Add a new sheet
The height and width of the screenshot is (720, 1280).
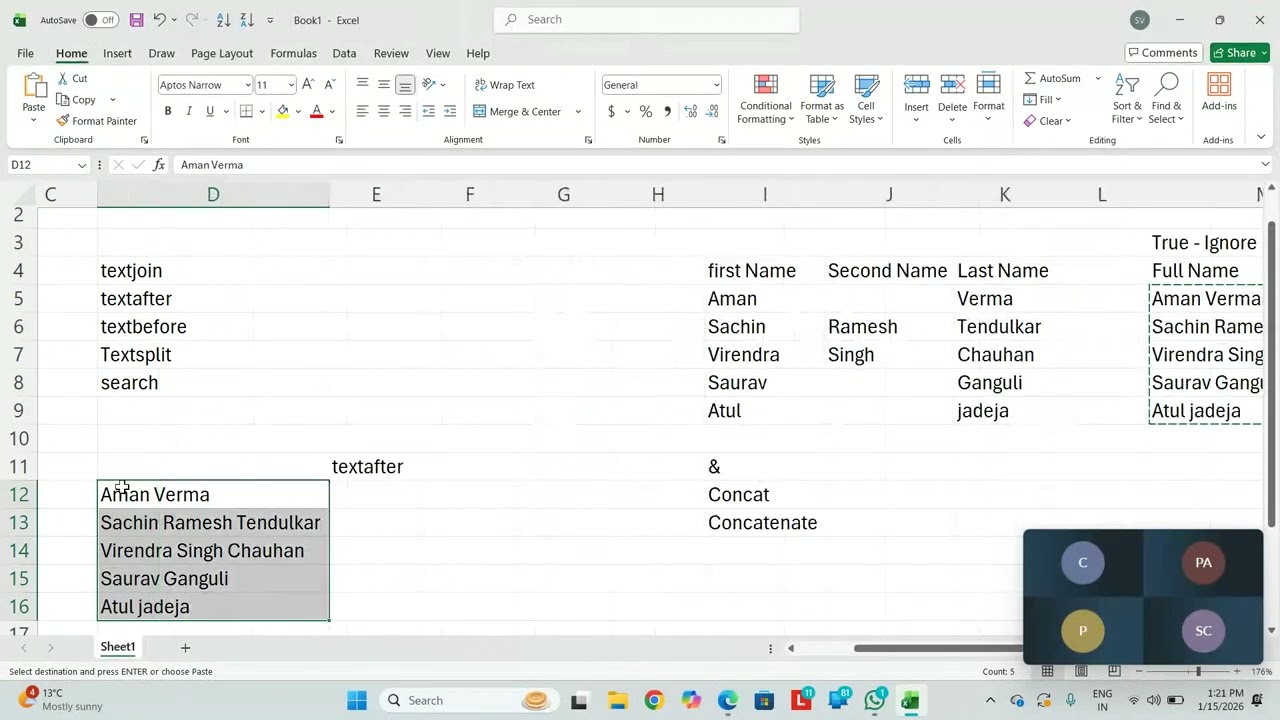coord(185,648)
